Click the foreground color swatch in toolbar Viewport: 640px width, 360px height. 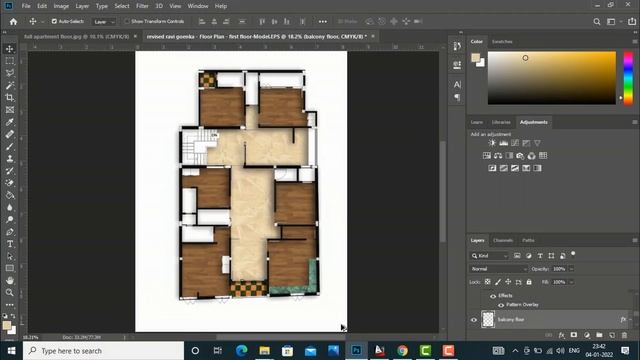(7, 325)
